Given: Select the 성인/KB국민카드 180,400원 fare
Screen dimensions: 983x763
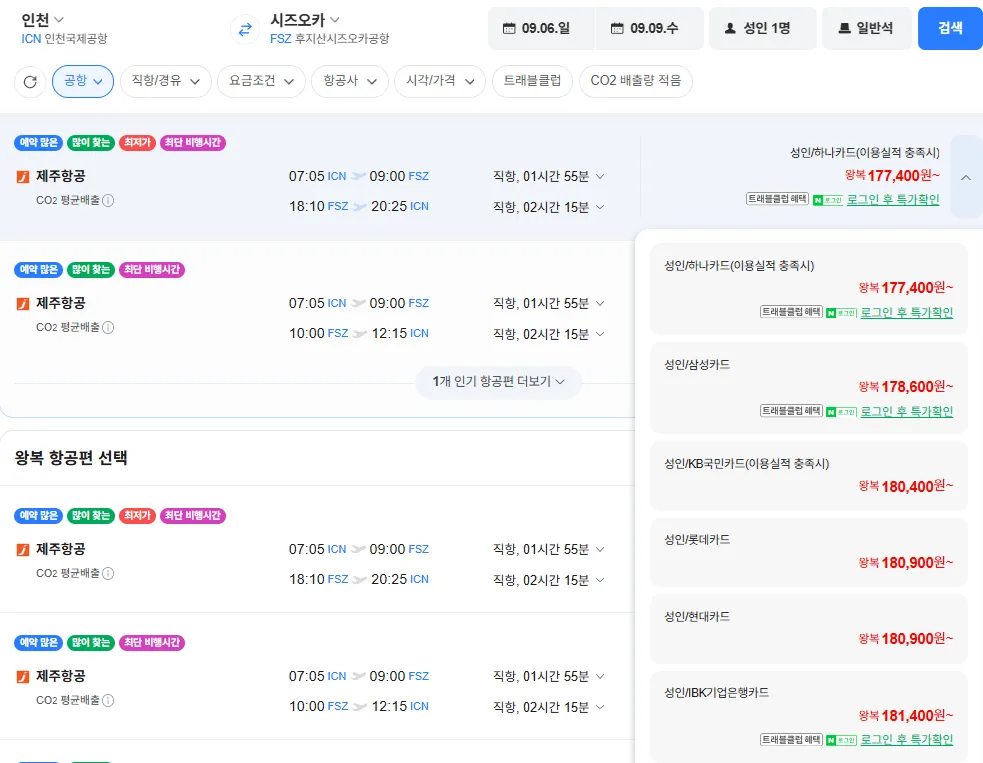Looking at the screenshot, I should coord(809,476).
